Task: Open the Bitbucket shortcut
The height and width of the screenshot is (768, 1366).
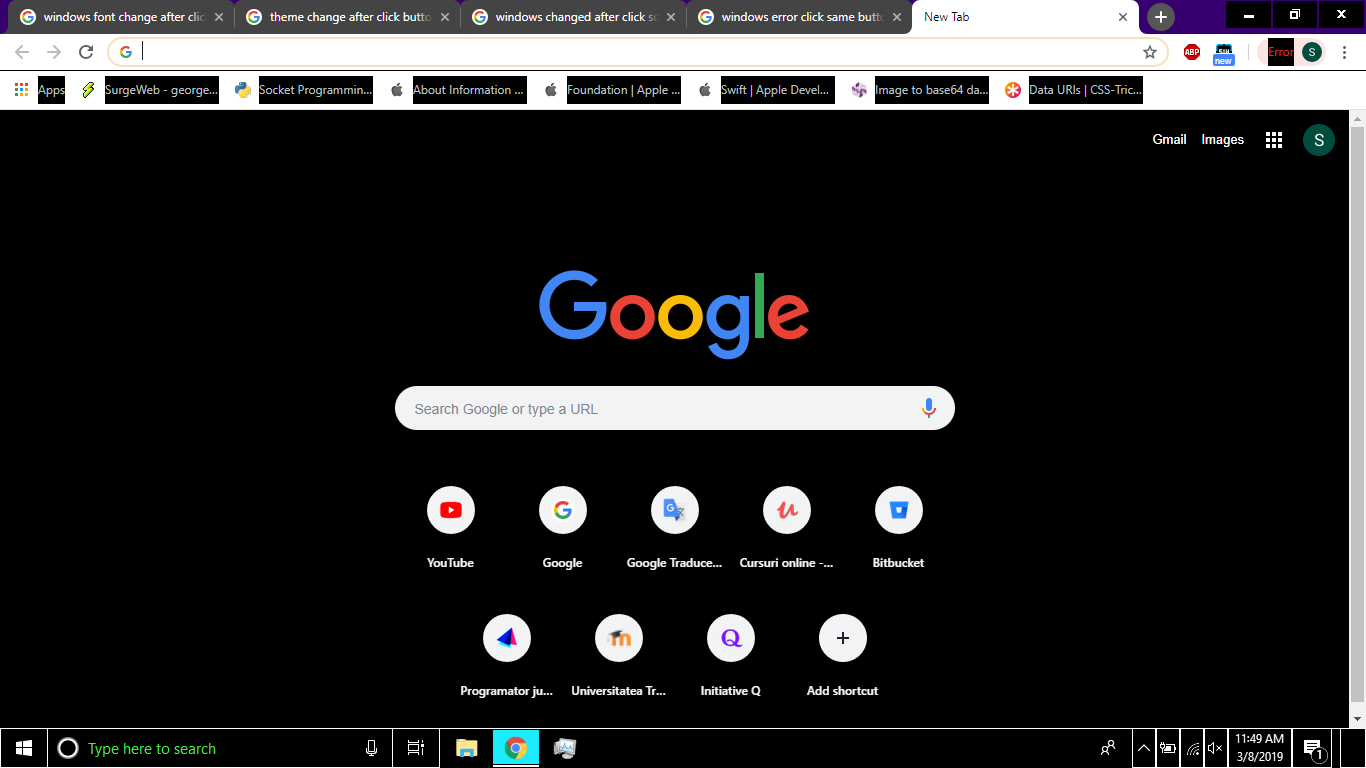Action: [899, 528]
